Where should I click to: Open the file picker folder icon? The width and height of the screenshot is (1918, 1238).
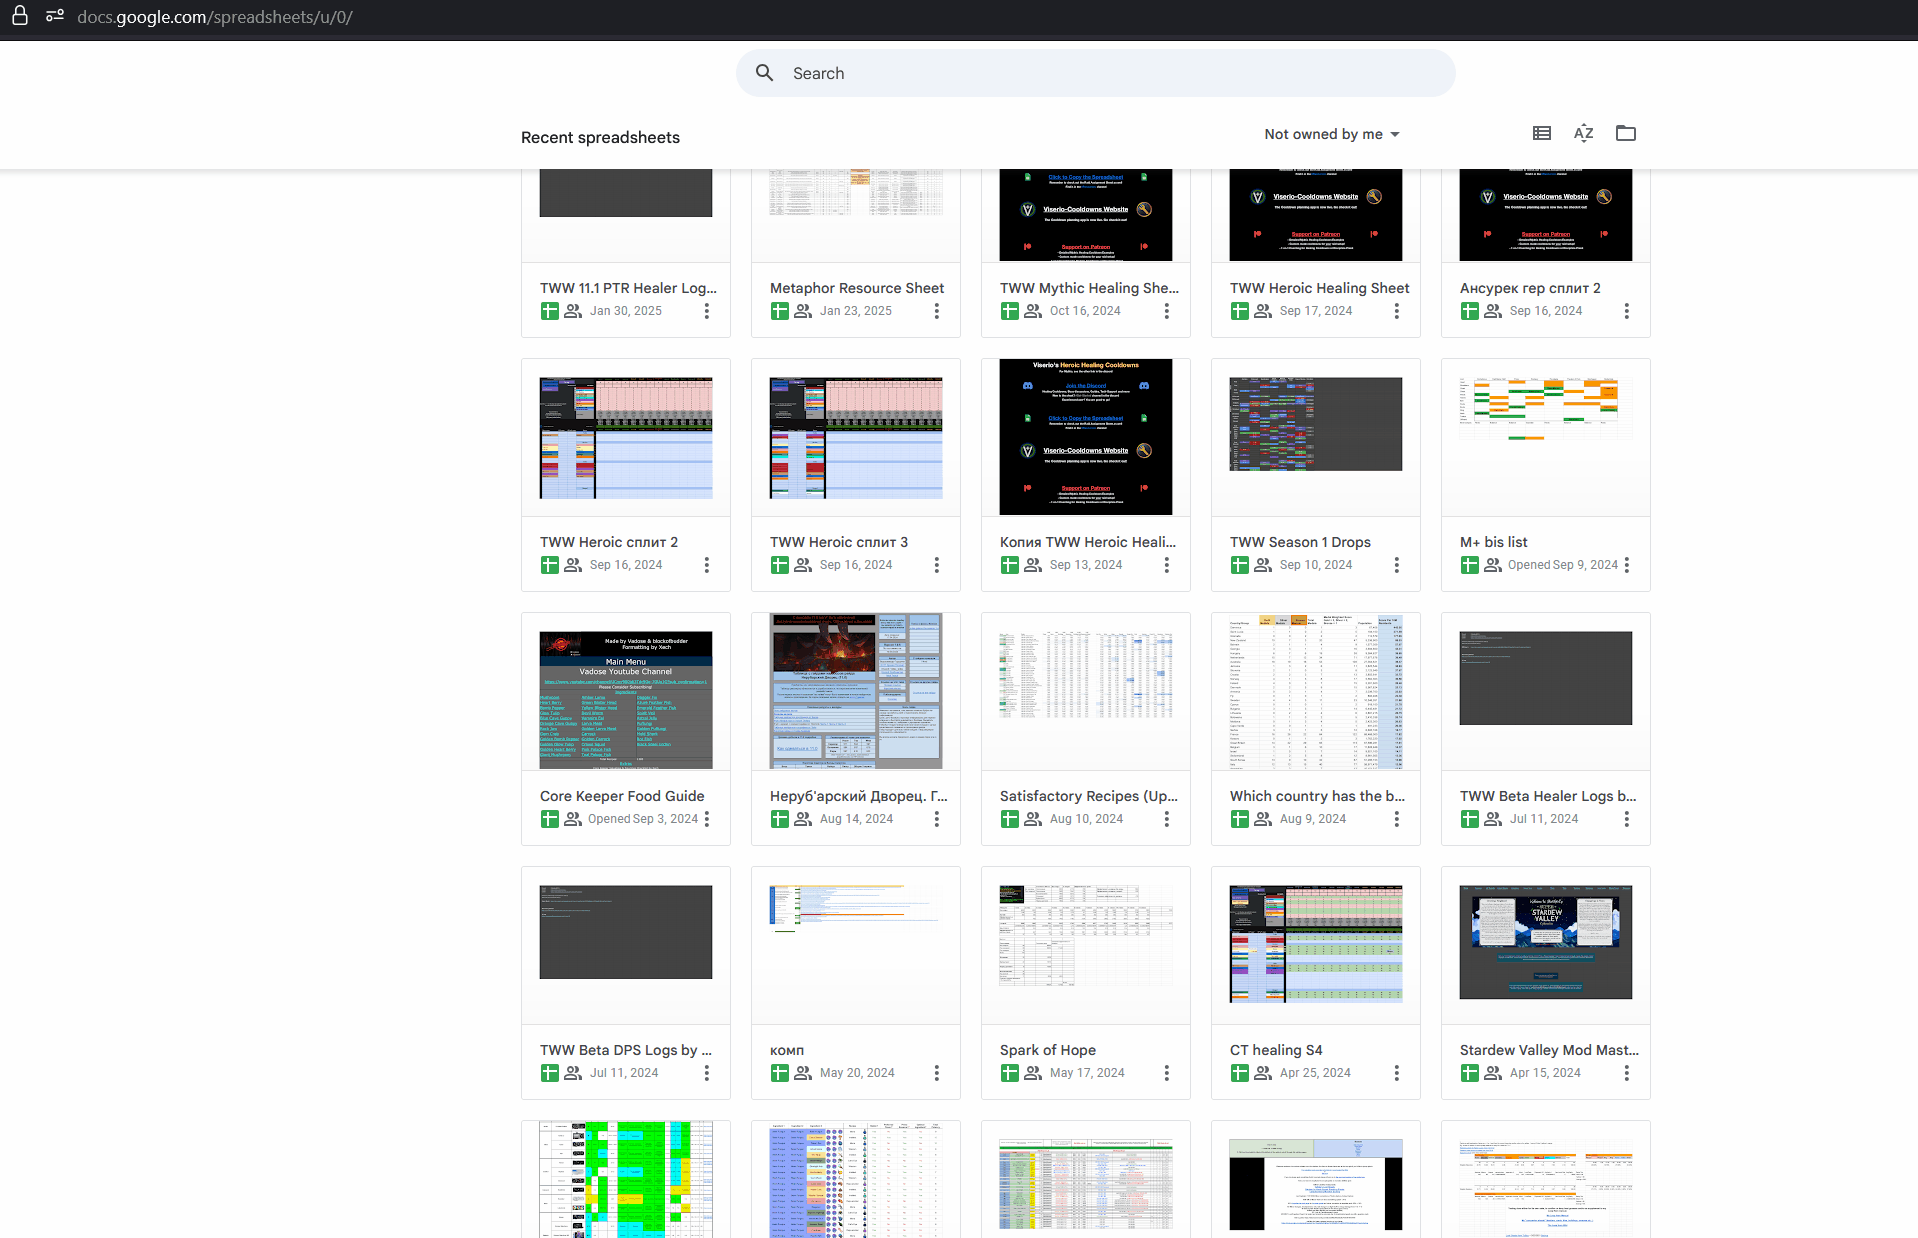click(1625, 133)
